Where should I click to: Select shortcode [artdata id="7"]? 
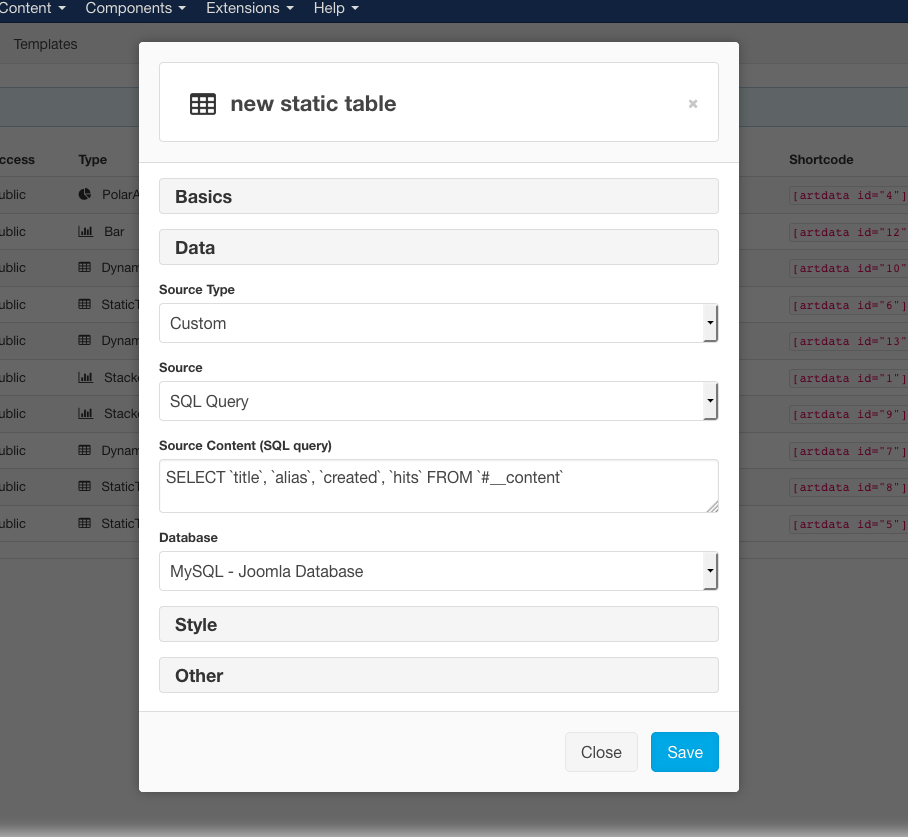[848, 451]
